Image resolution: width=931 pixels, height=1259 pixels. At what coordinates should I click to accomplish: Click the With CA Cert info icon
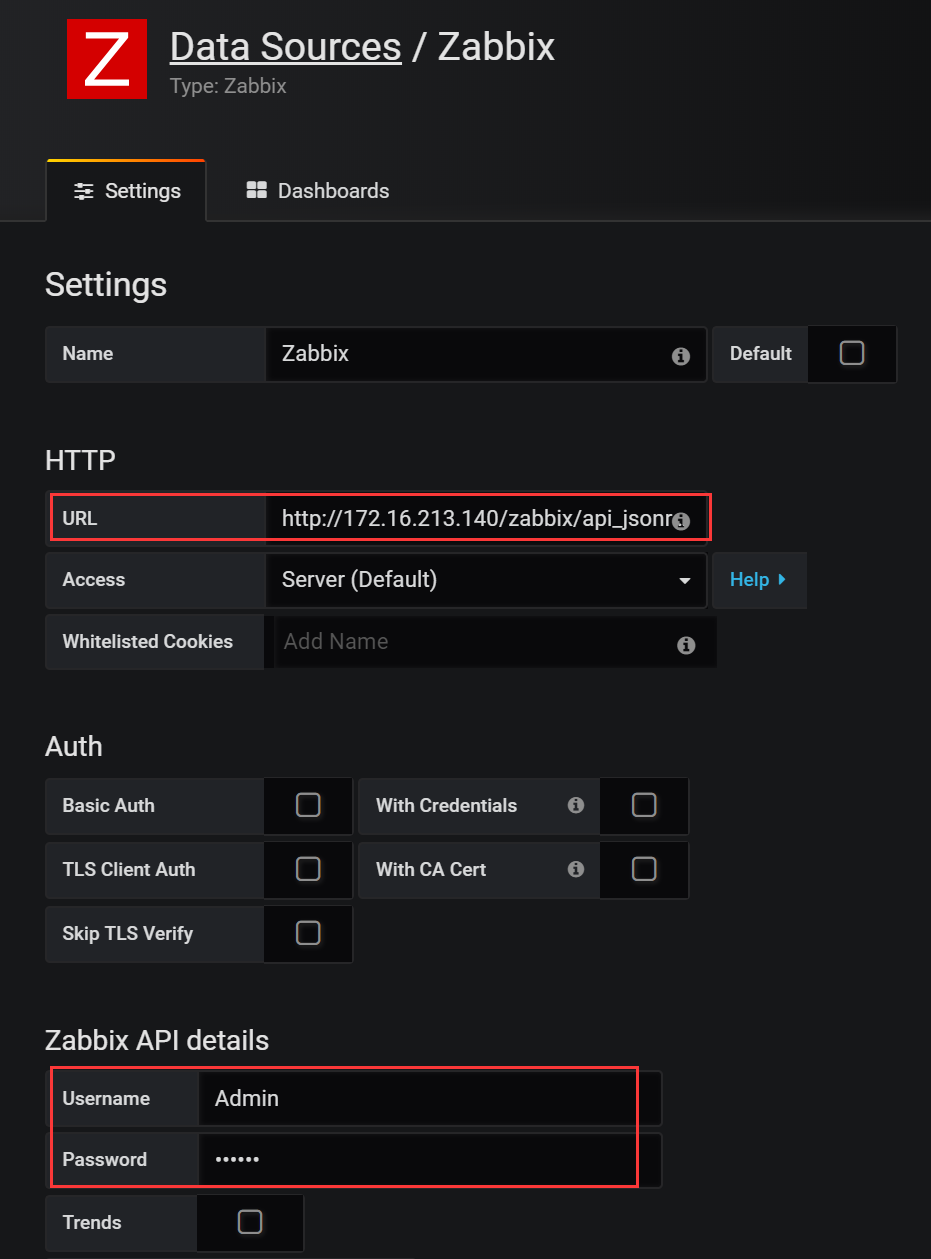576,869
